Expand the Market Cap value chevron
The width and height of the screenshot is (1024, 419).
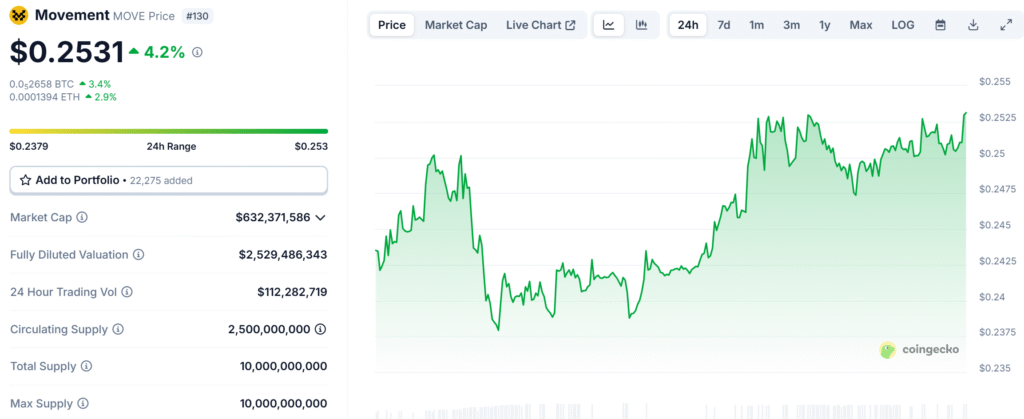(x=320, y=217)
